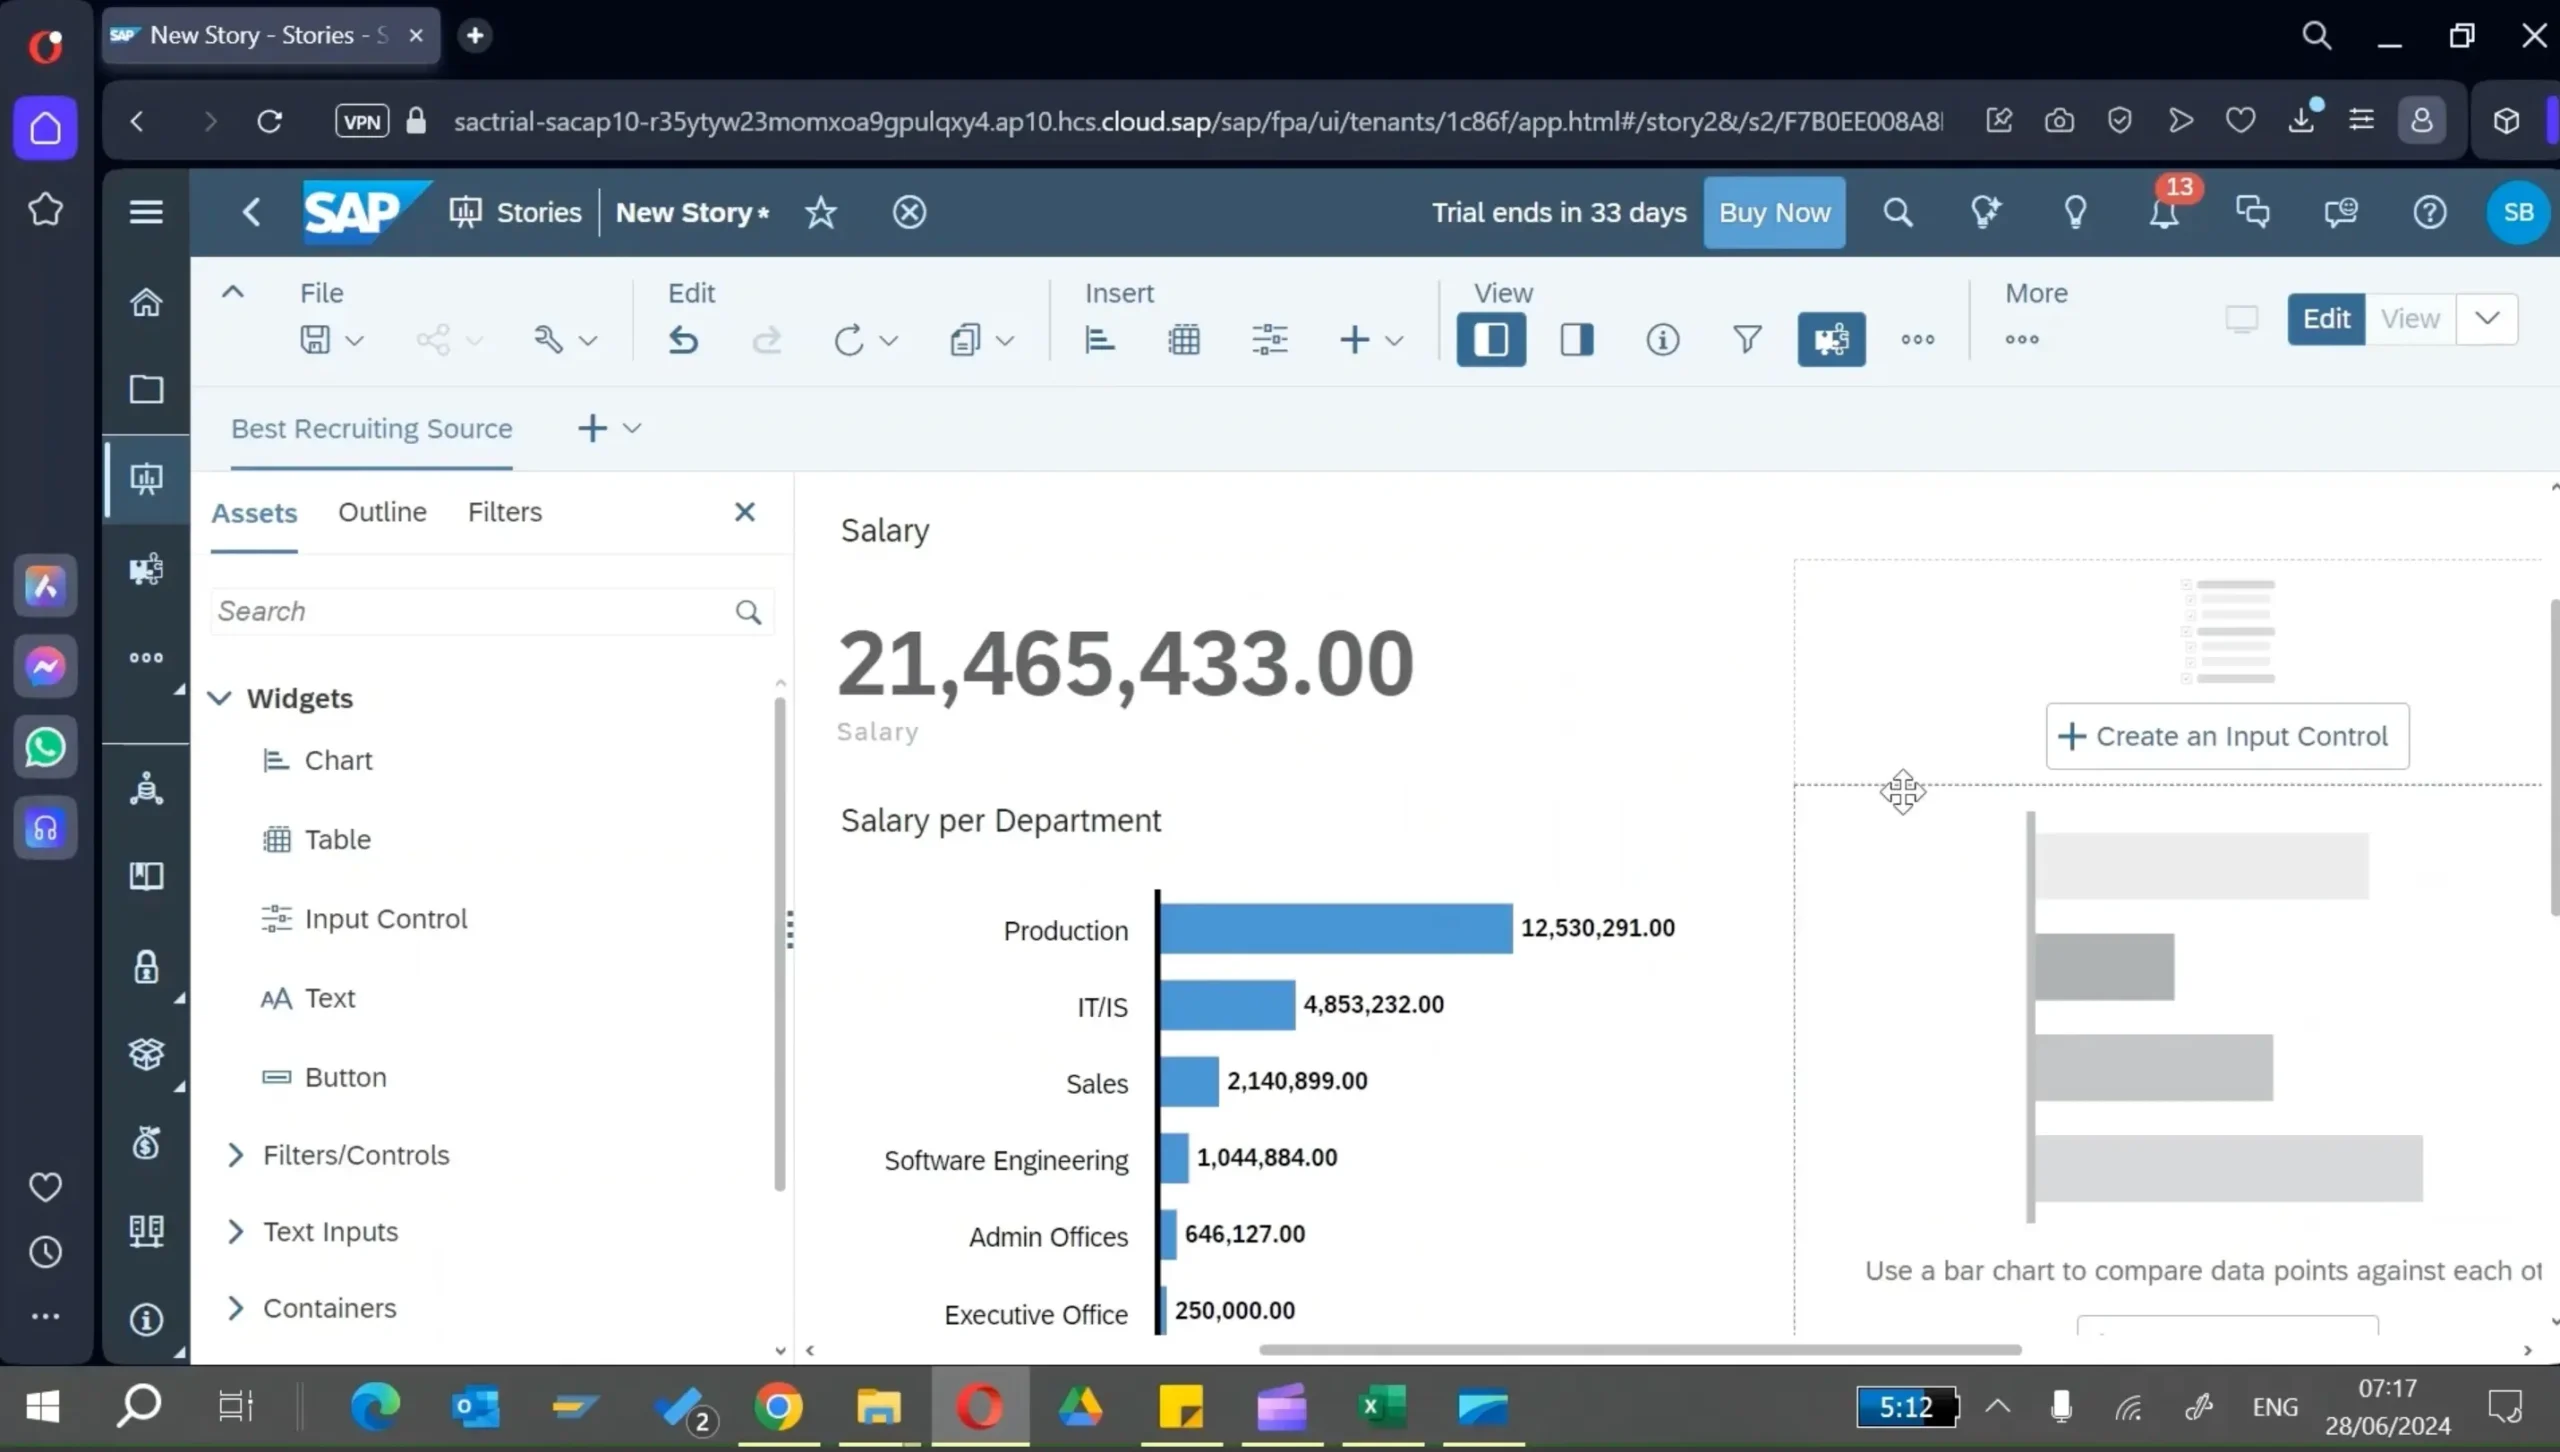Open Excel from the Windows taskbar

coord(1382,1408)
